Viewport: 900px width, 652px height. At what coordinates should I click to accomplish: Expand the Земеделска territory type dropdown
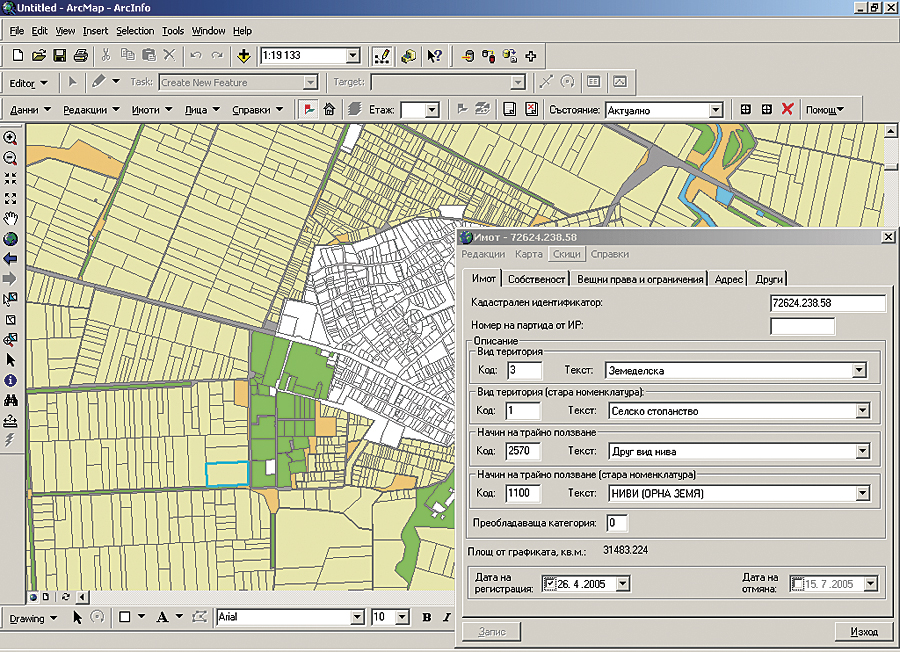[858, 371]
